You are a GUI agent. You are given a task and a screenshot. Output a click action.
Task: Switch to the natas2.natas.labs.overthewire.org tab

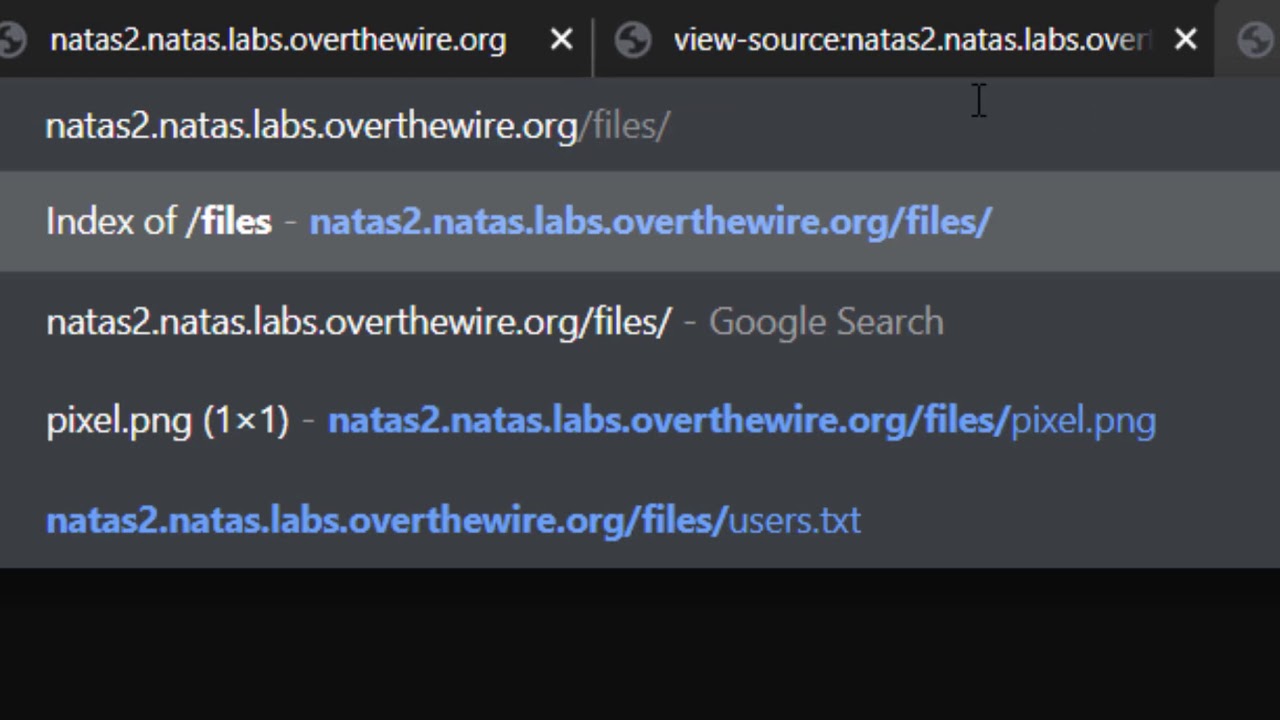coord(278,40)
